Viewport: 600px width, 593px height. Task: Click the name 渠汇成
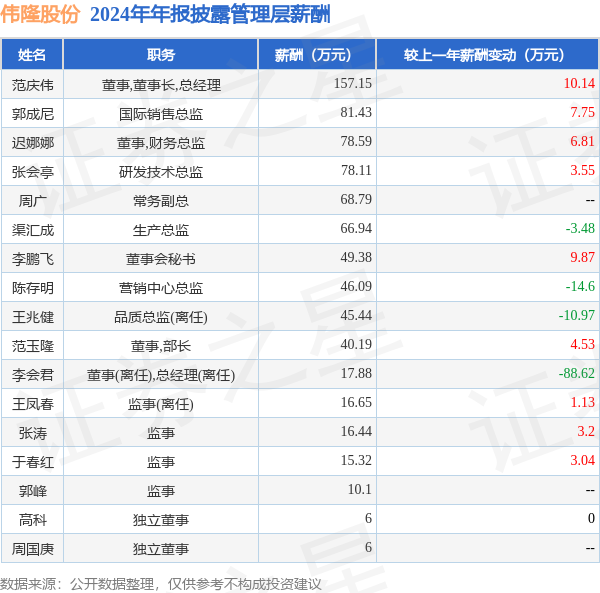coord(33,230)
